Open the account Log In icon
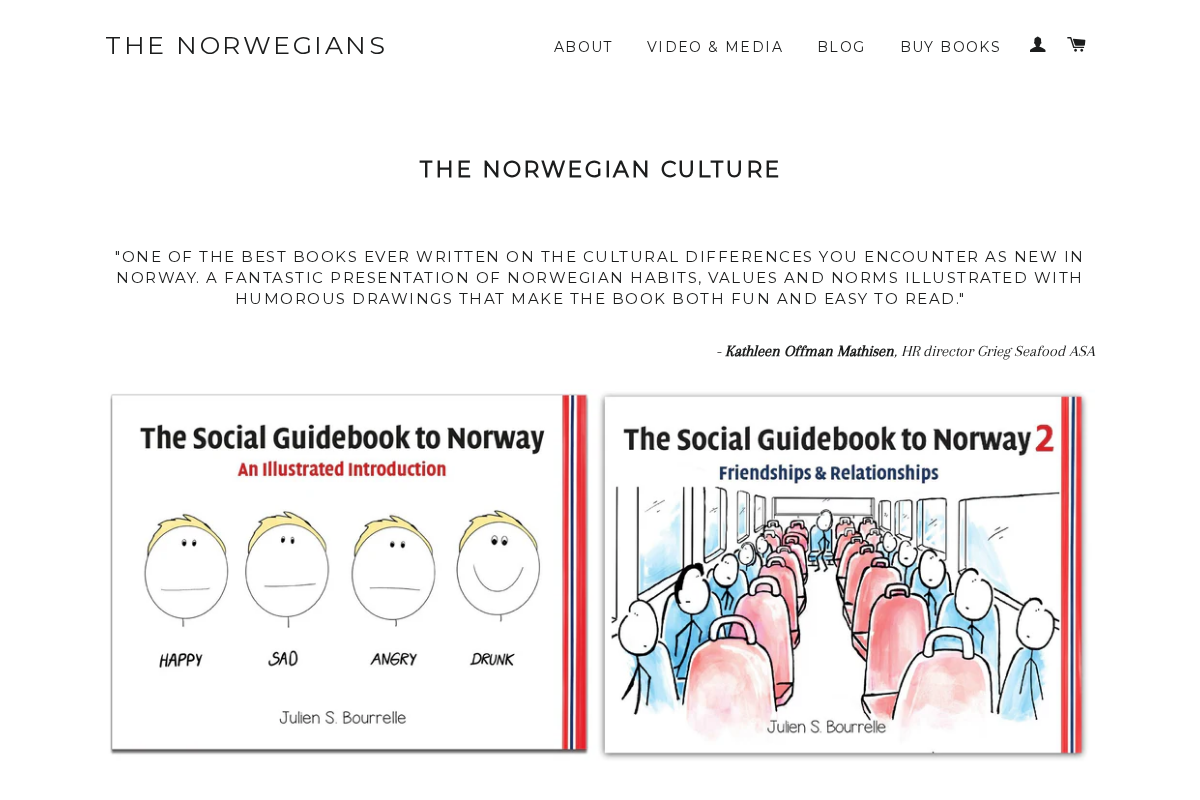This screenshot has height=800, width=1200. (1037, 42)
